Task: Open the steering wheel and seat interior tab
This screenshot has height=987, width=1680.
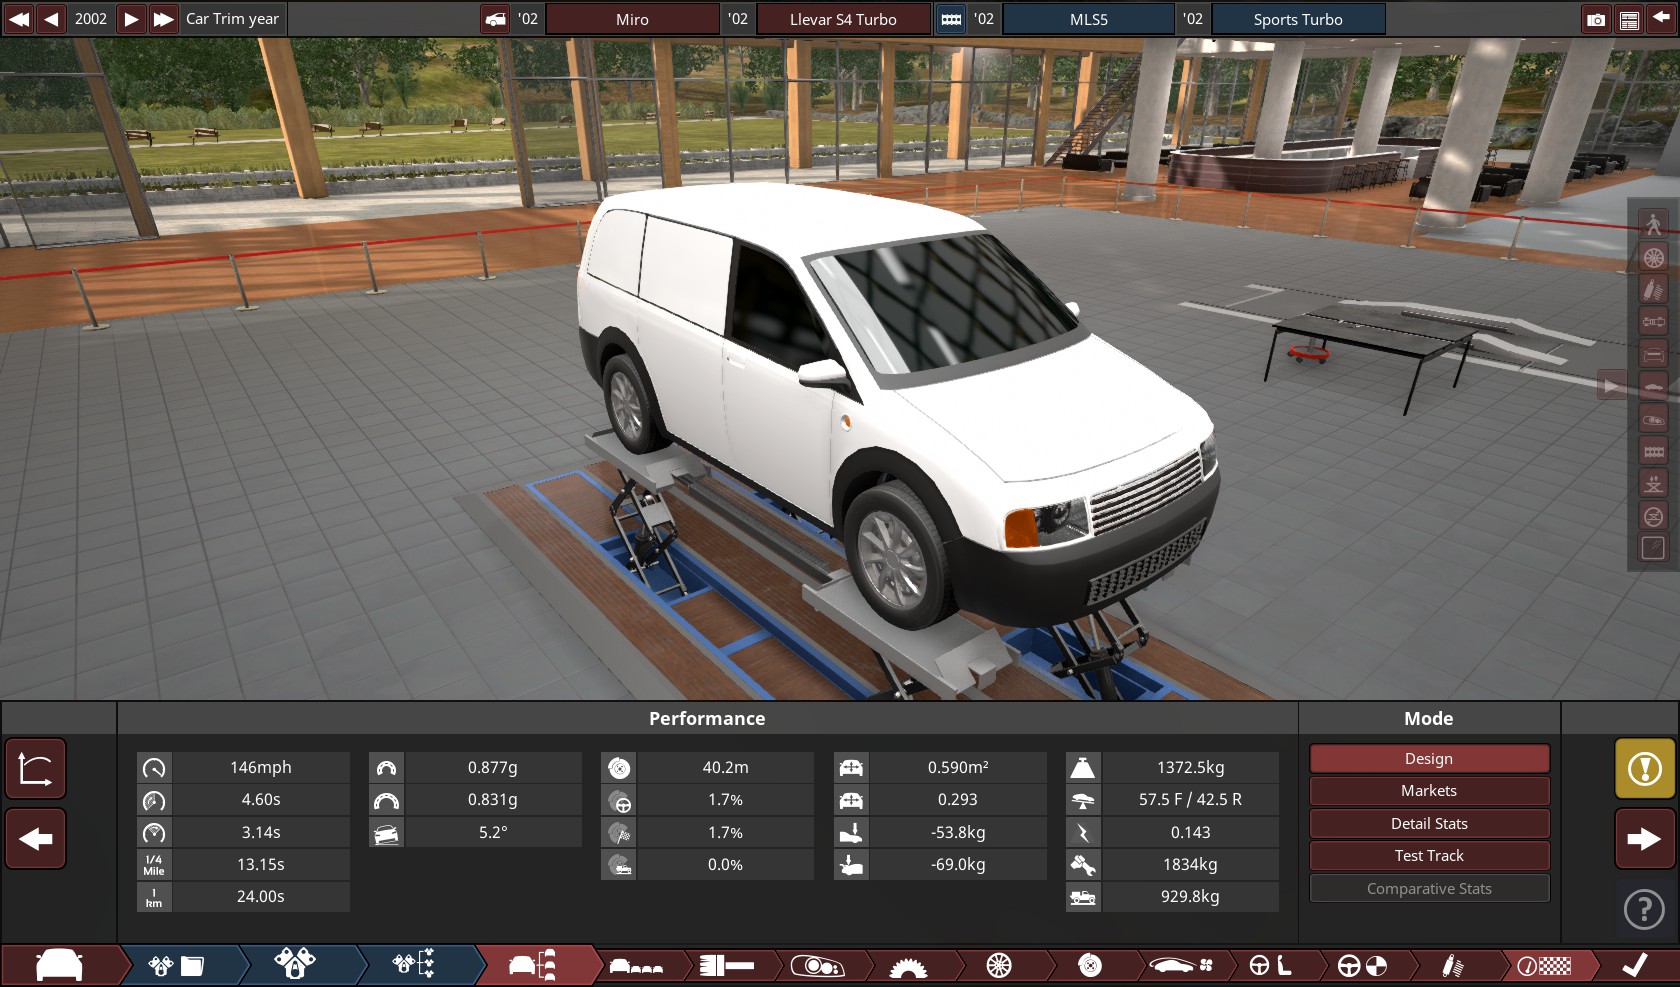Action: click(x=1271, y=965)
